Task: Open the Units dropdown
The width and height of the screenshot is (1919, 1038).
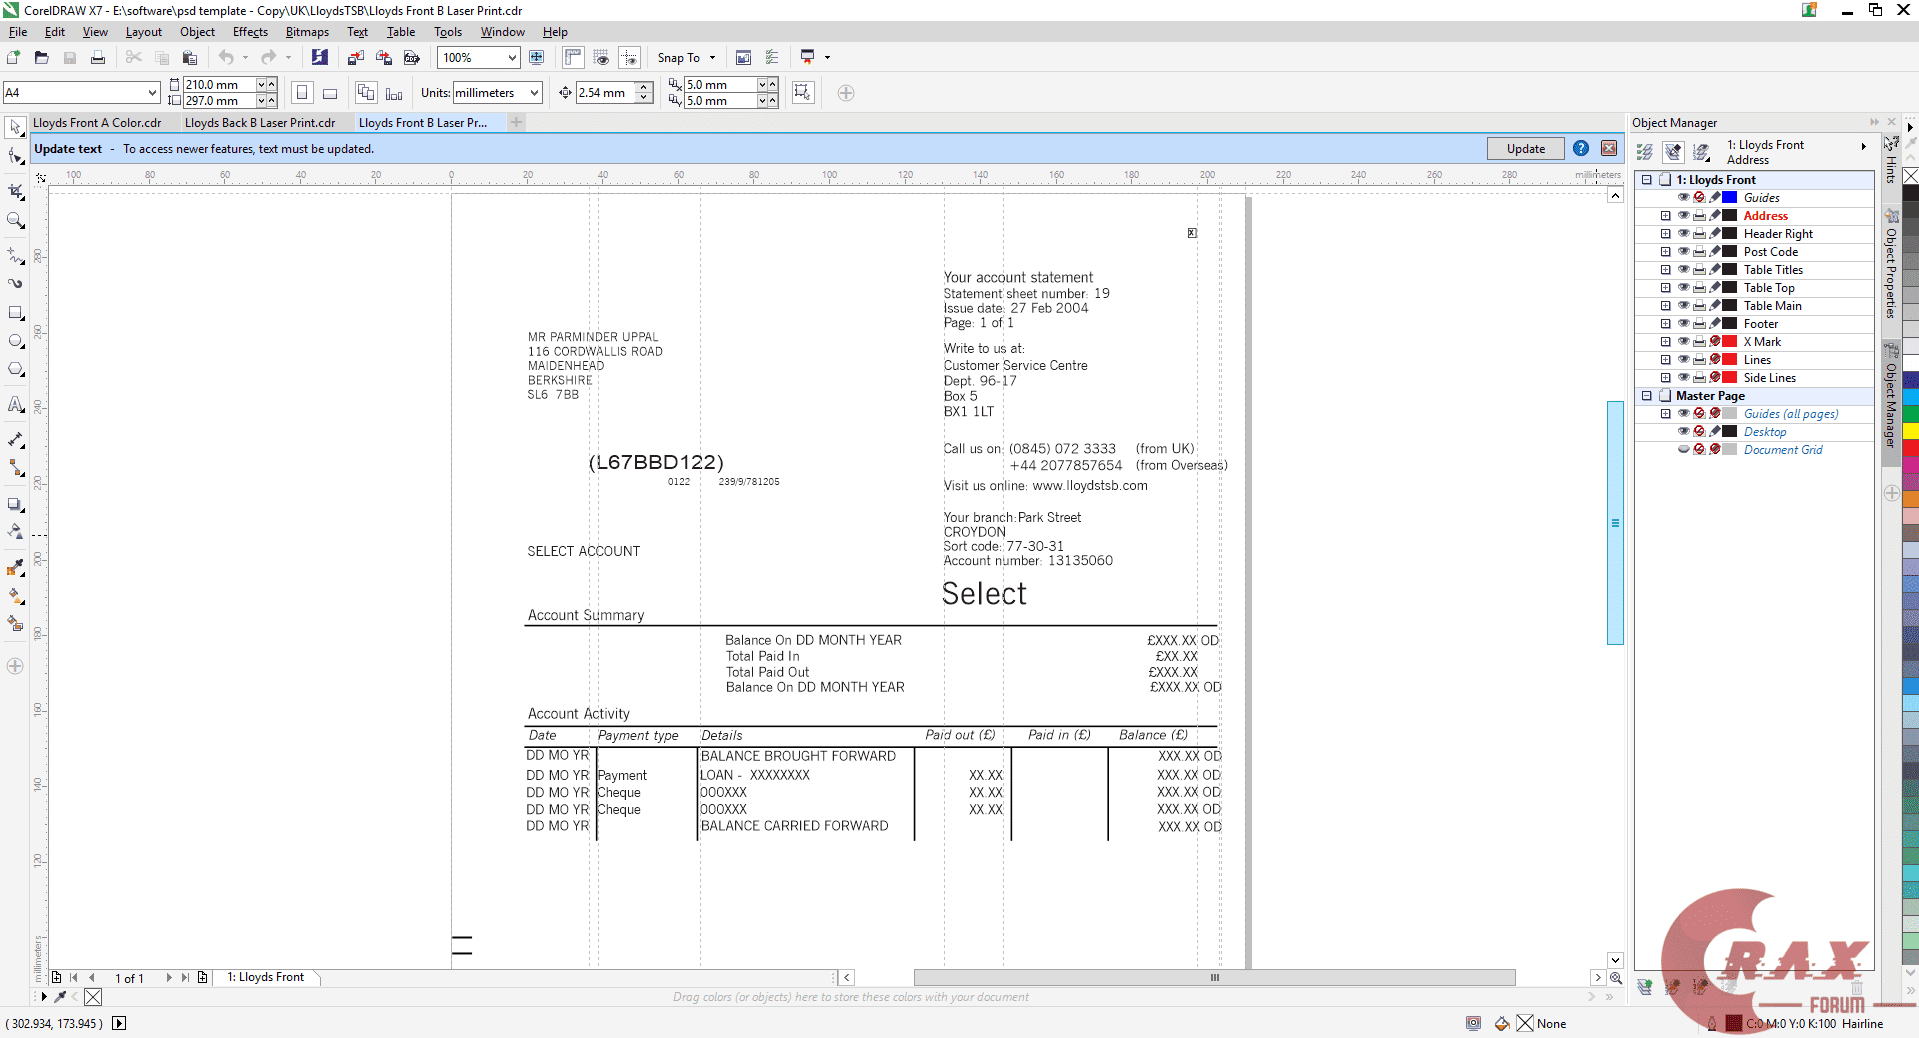Action: [x=534, y=93]
